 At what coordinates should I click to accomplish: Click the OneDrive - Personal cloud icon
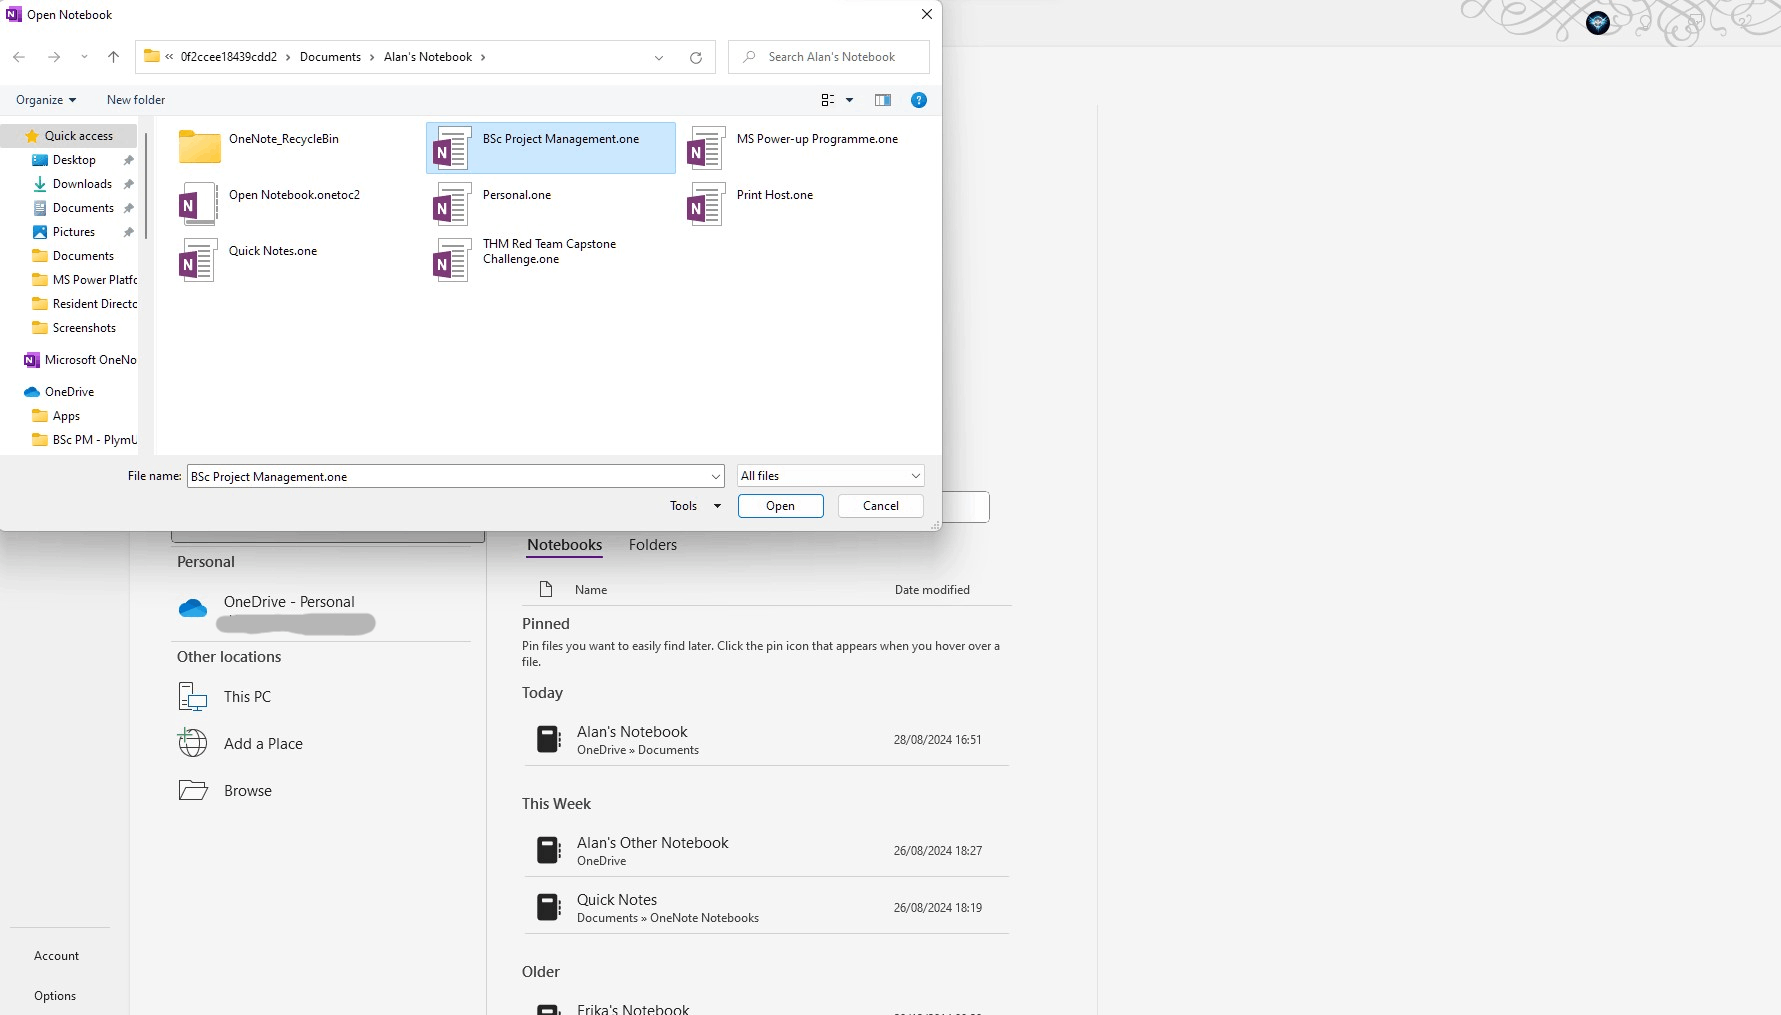(193, 608)
